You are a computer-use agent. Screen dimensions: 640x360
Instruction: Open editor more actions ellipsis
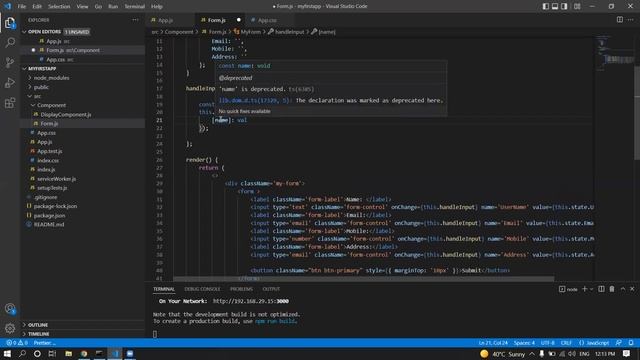click(631, 20)
